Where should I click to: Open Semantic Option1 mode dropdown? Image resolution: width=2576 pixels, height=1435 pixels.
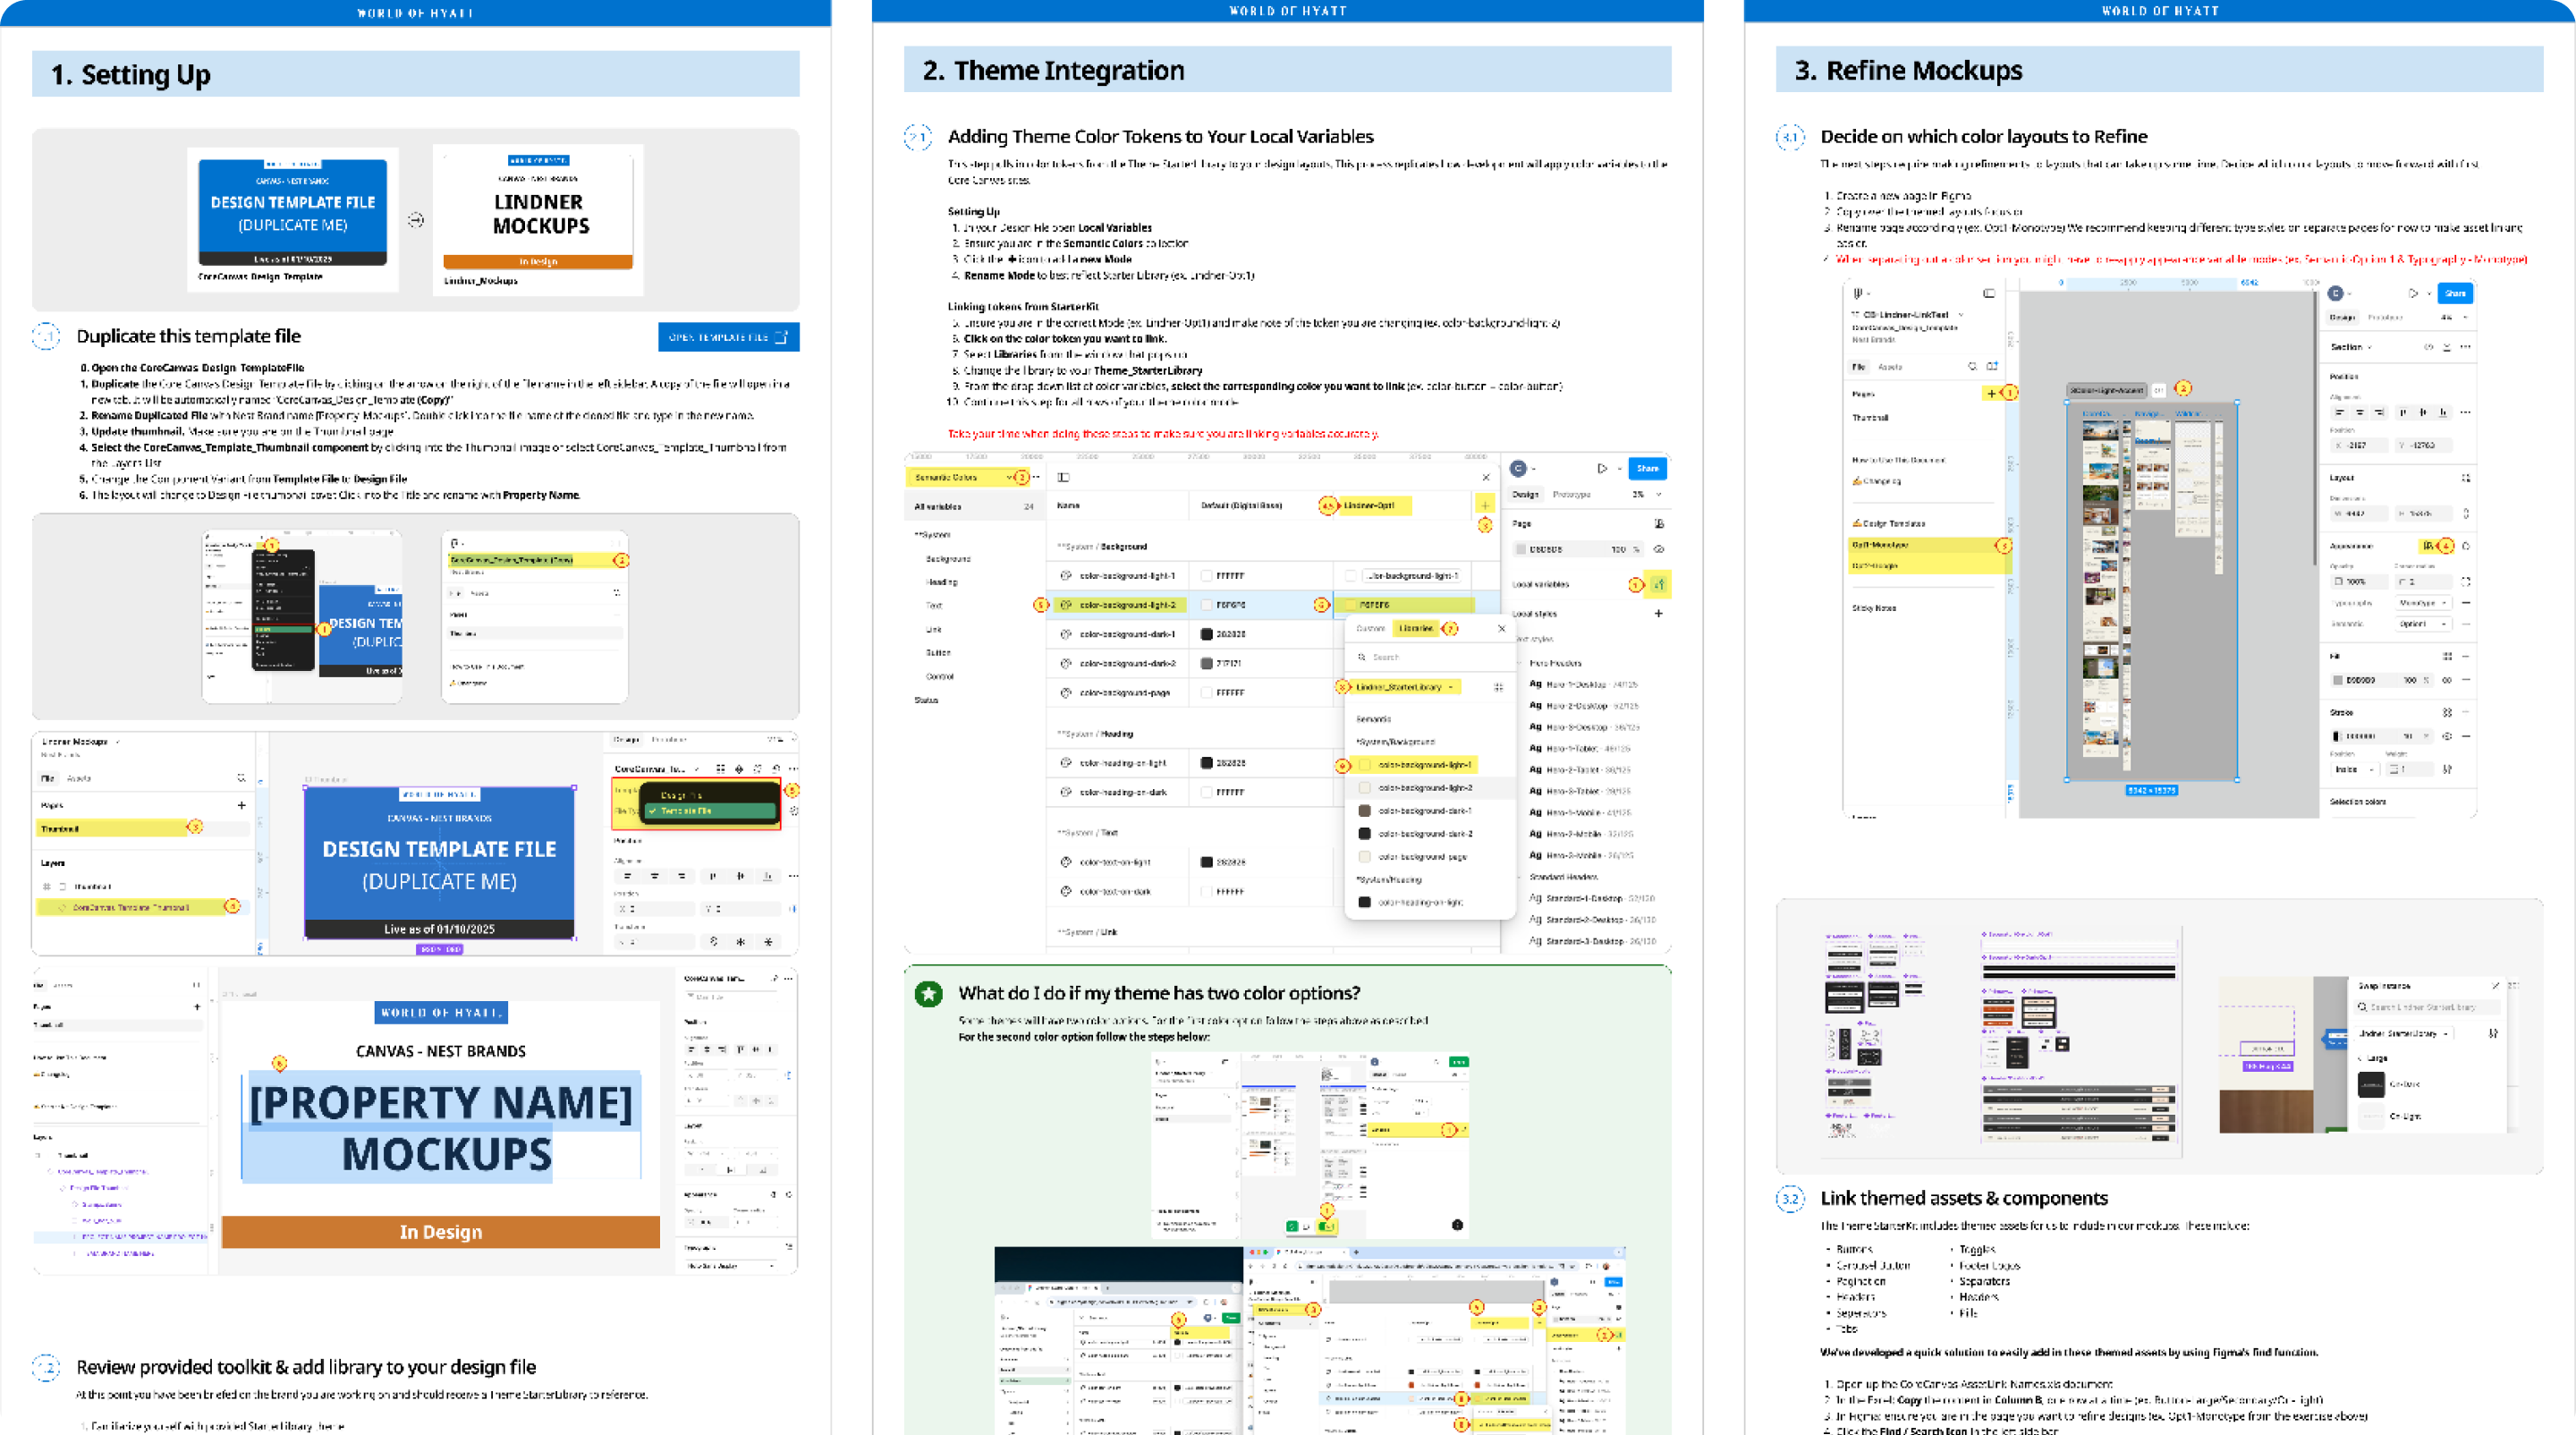(x=2423, y=624)
